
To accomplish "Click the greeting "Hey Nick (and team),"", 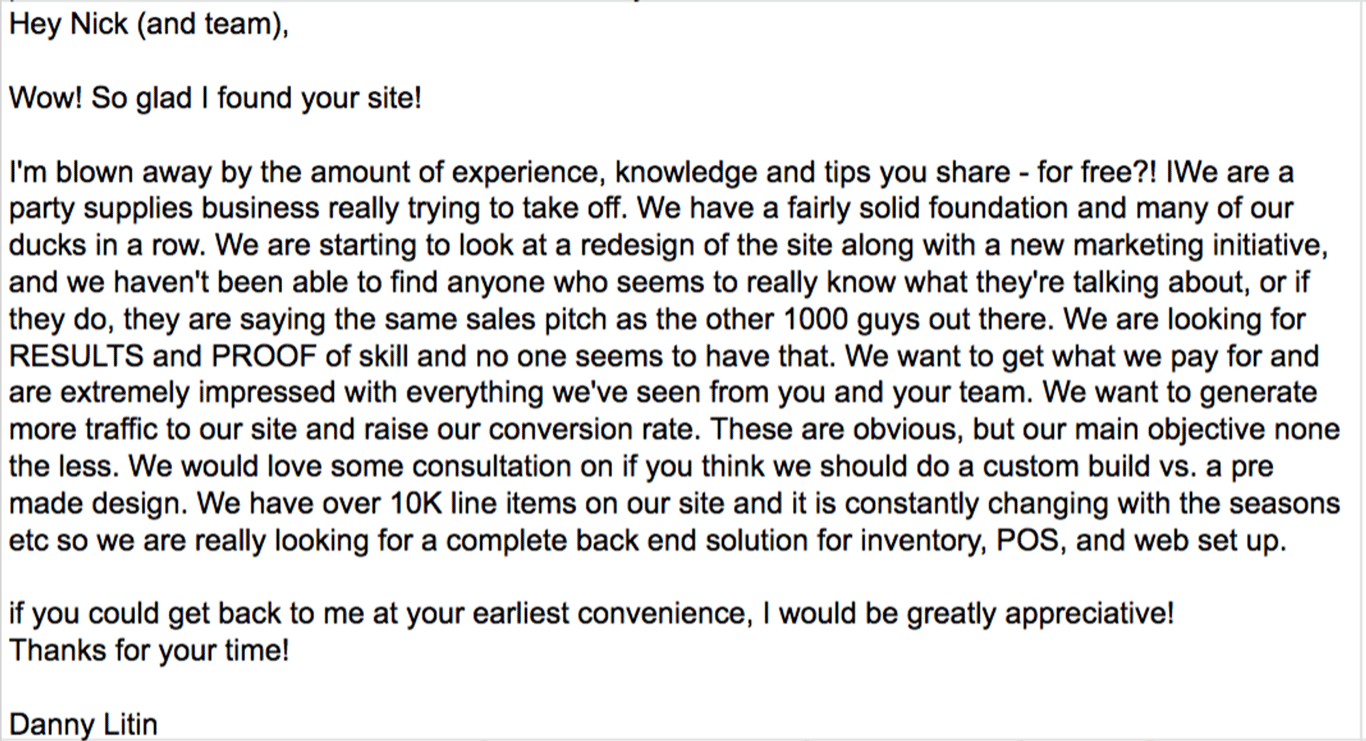I will [148, 24].
